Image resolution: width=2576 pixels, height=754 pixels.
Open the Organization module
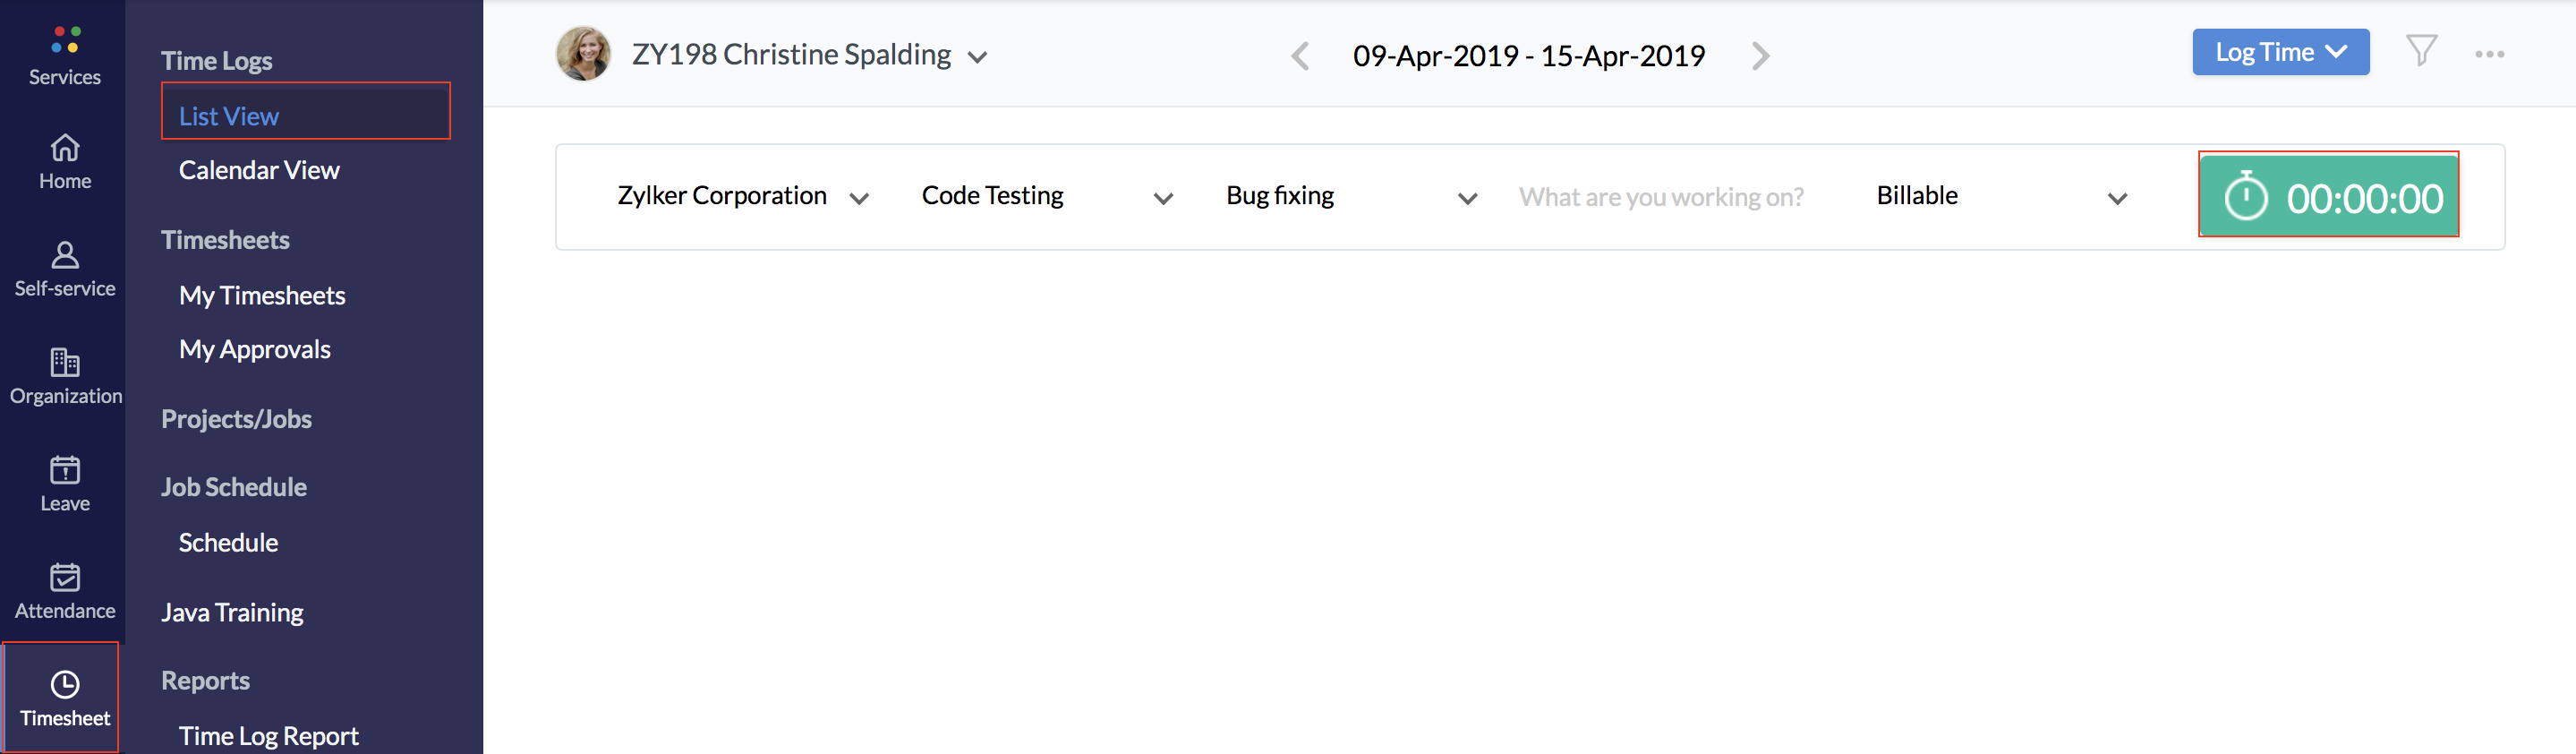[x=65, y=376]
